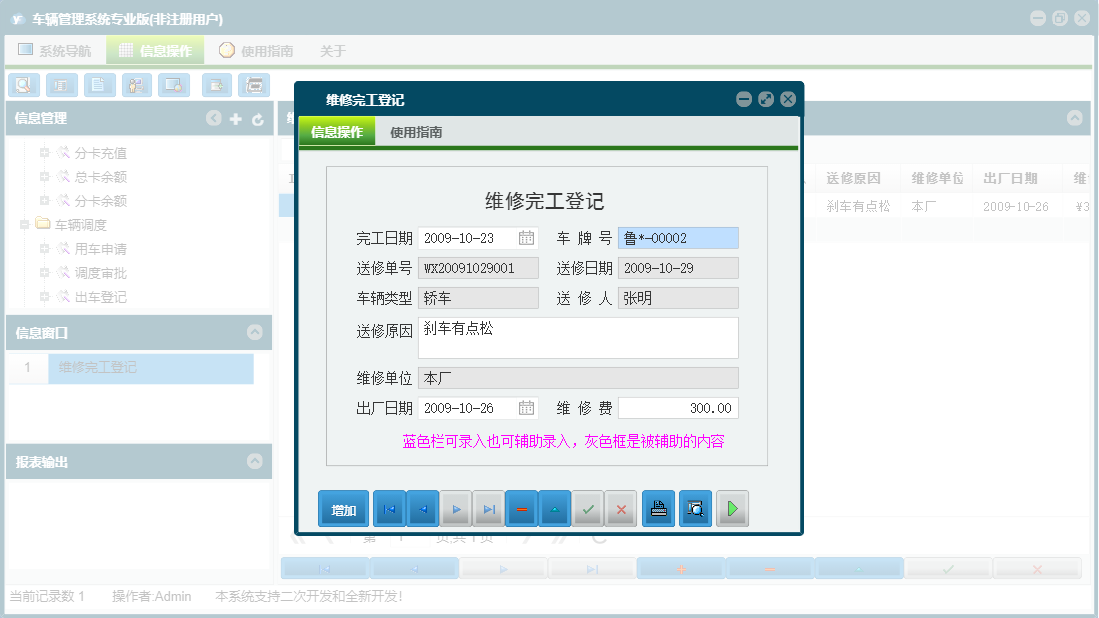
Task: Open the report view icon in the toolbar
Action: tap(61, 85)
